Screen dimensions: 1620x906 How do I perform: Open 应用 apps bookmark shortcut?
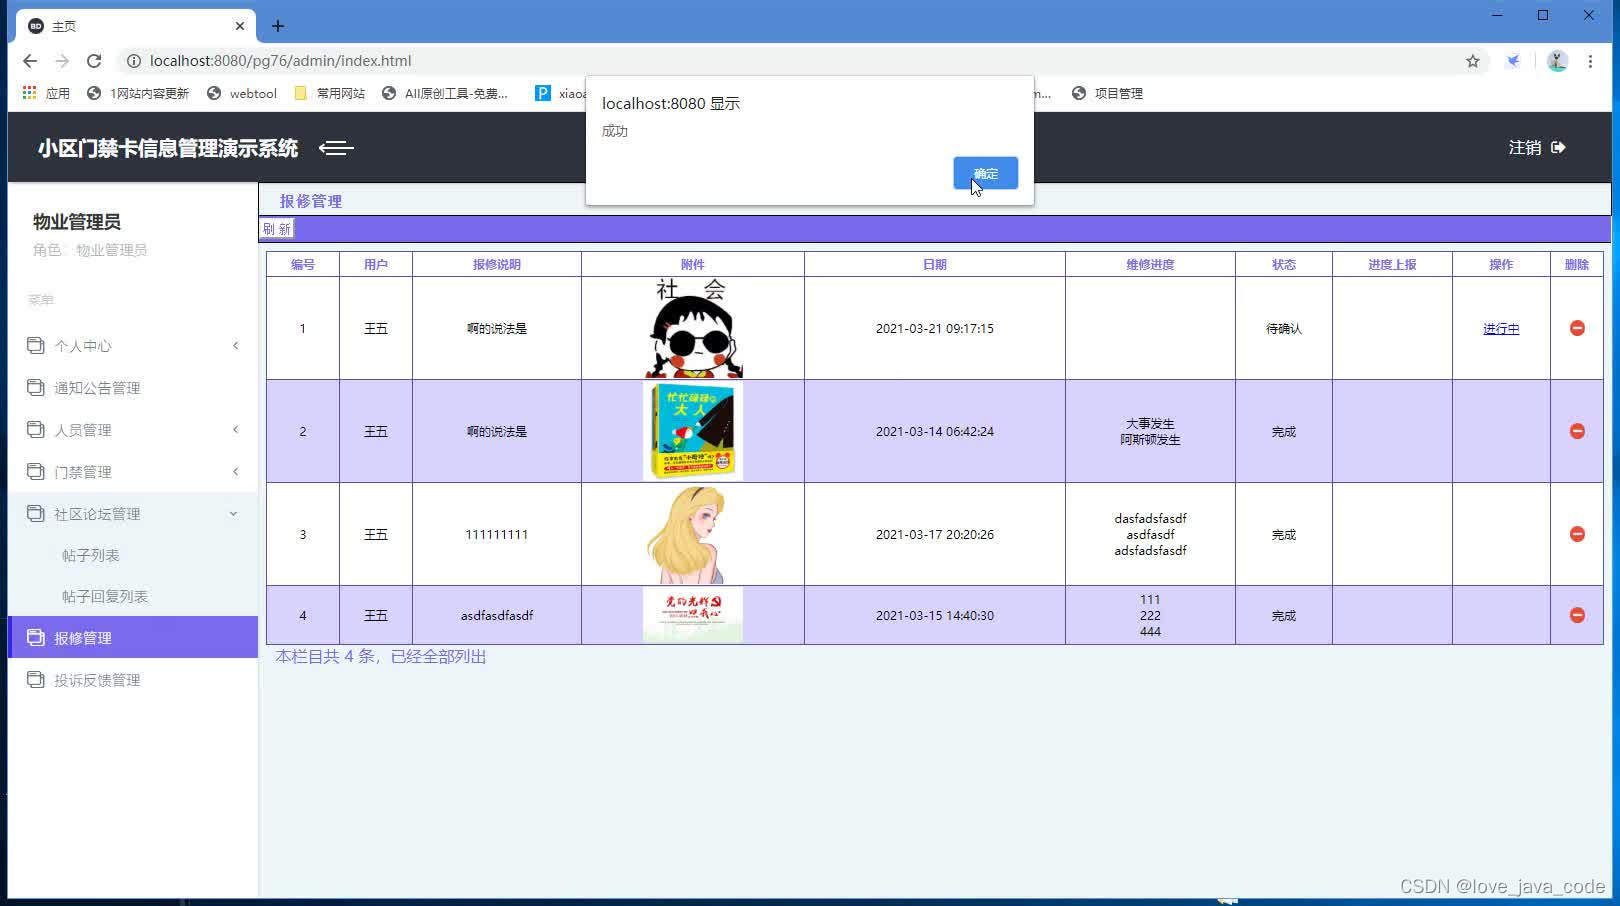coord(46,93)
